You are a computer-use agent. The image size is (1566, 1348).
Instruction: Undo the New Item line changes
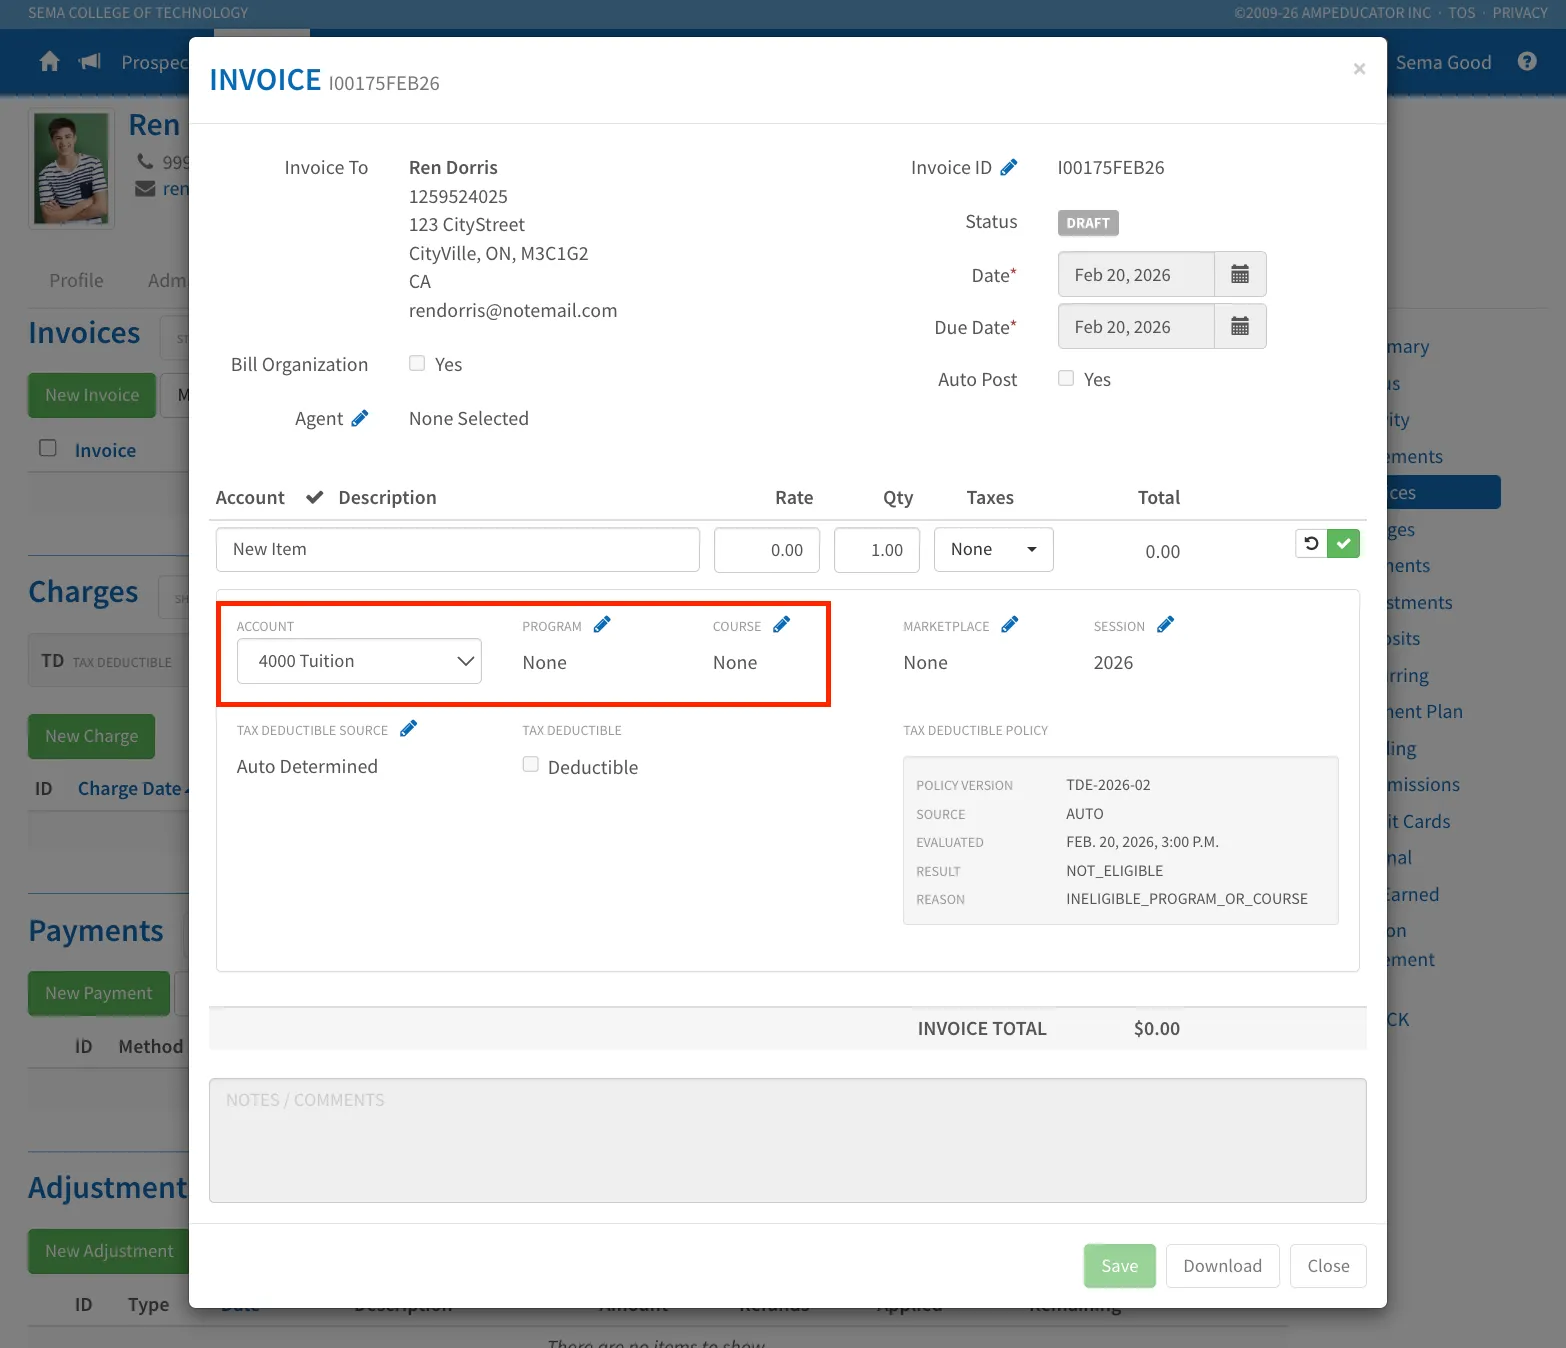[1311, 543]
